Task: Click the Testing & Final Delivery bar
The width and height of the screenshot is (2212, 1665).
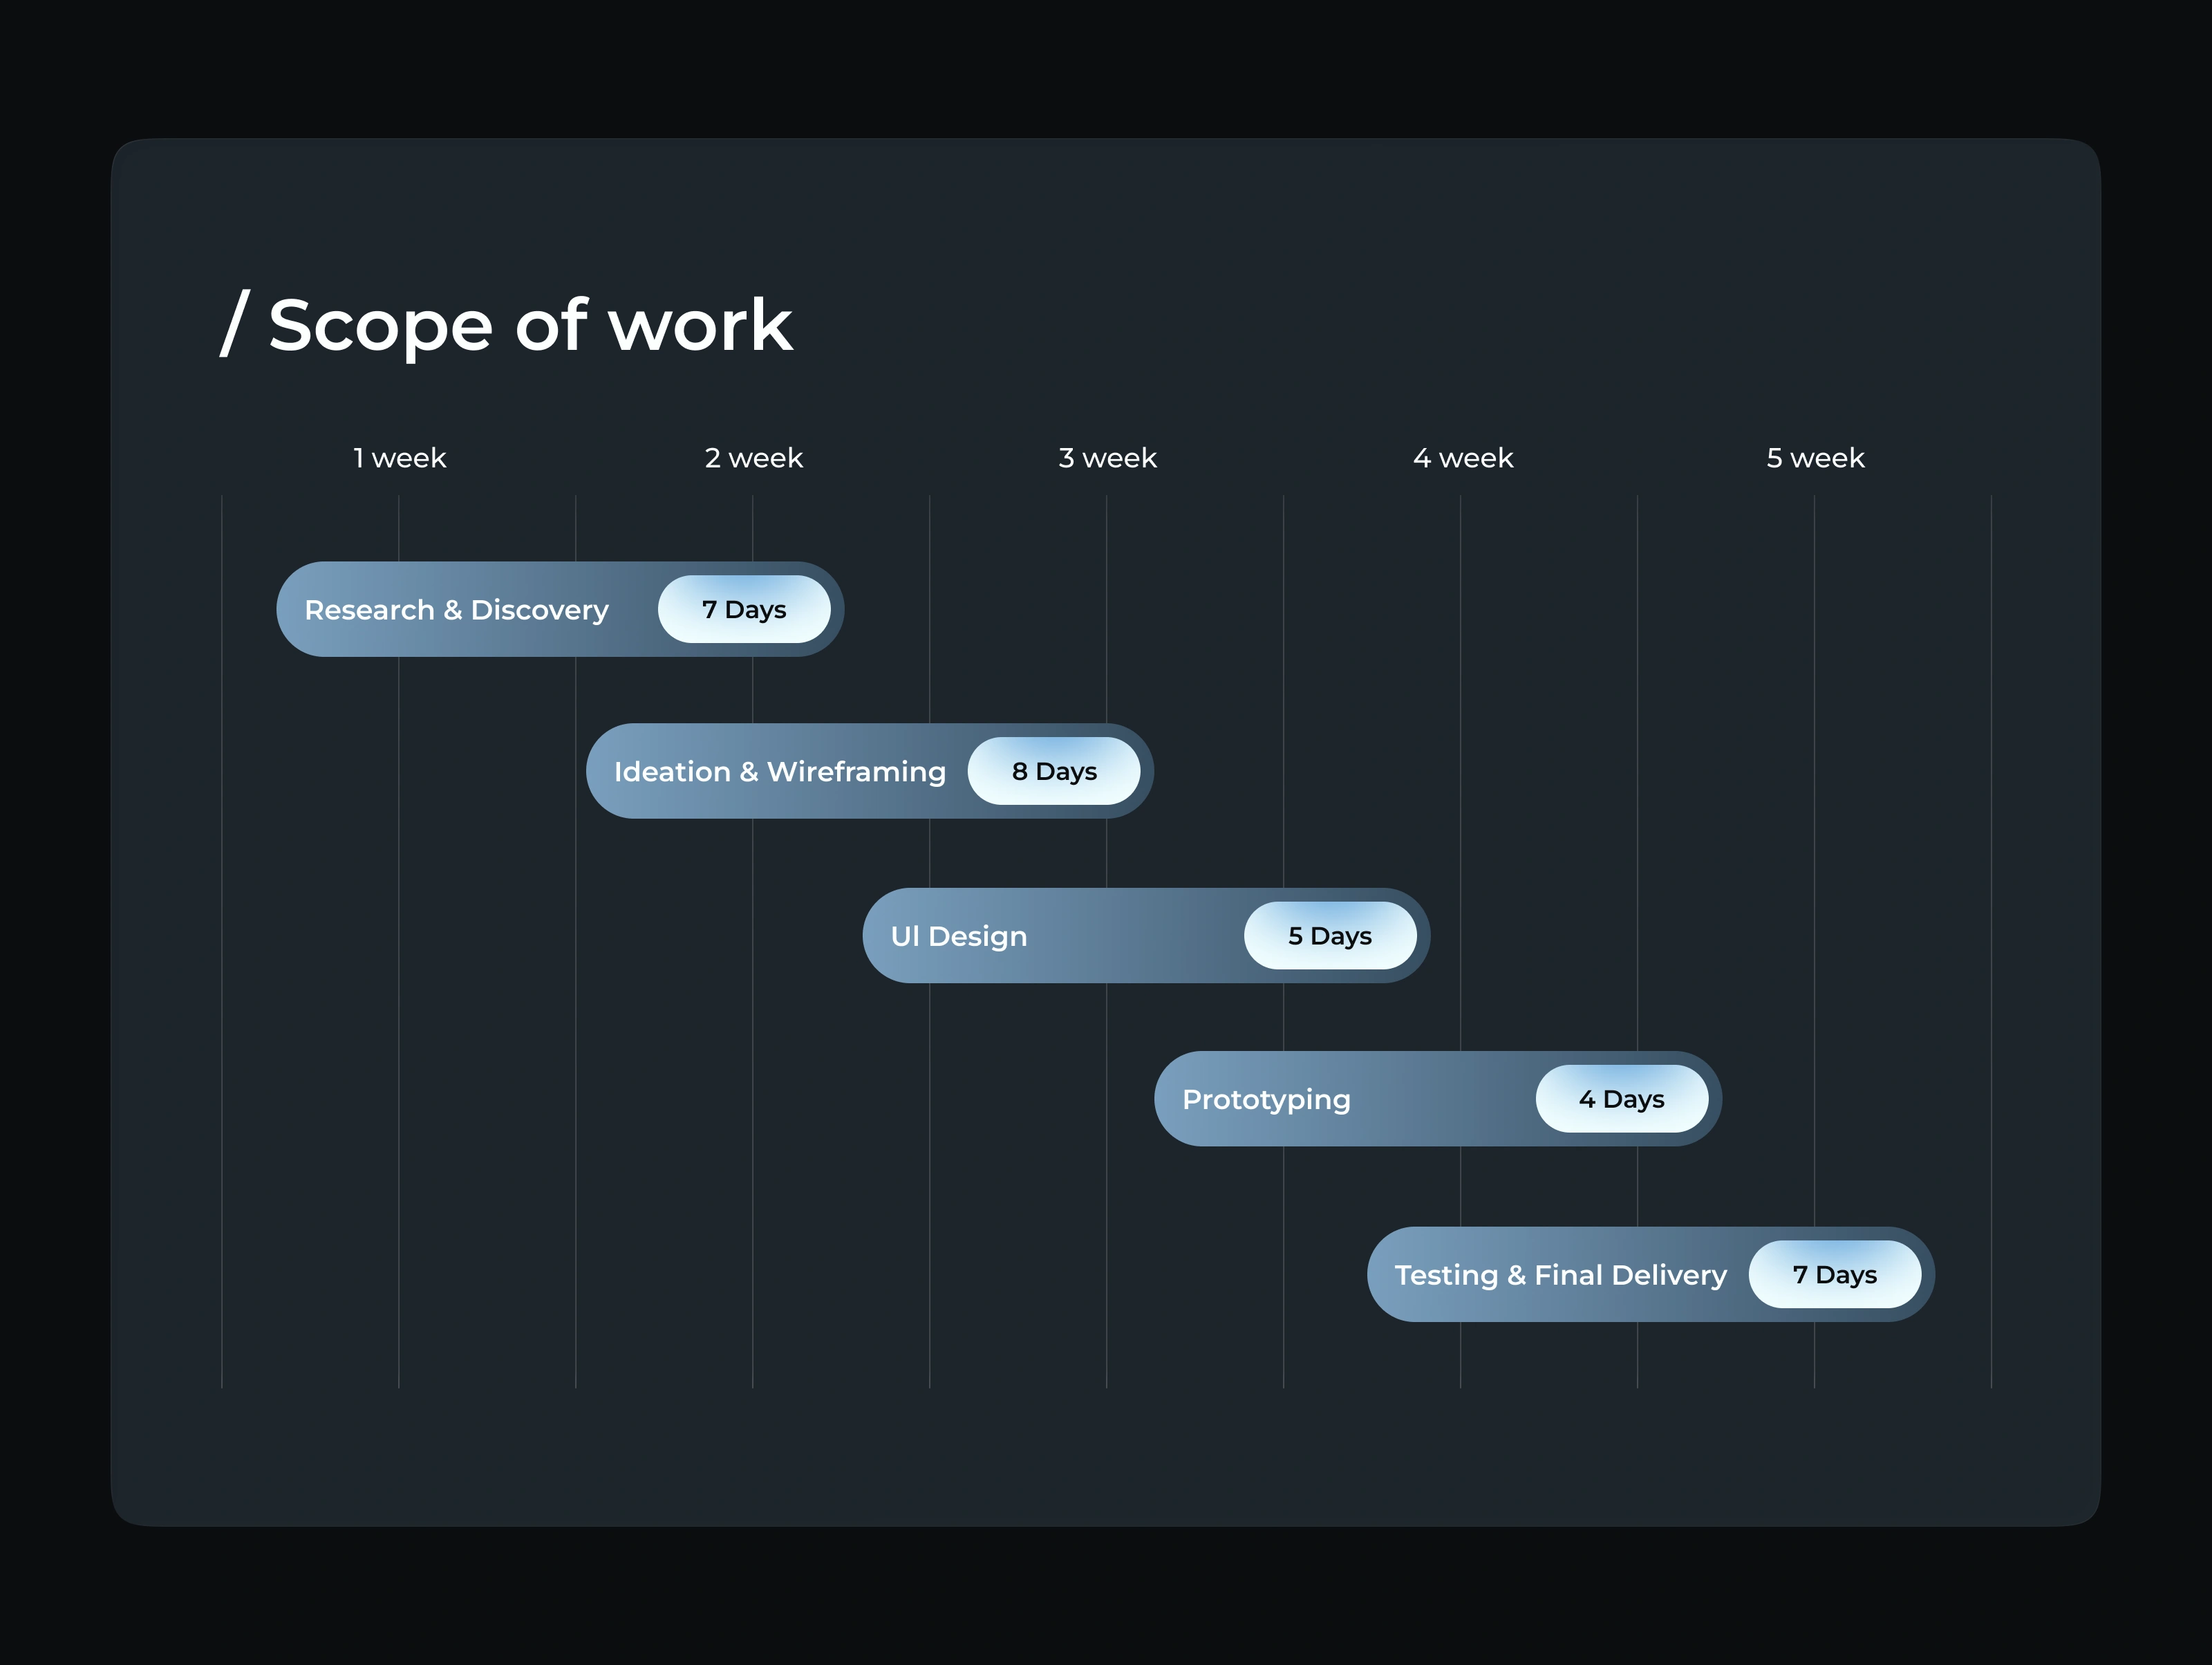Action: tap(1651, 1274)
